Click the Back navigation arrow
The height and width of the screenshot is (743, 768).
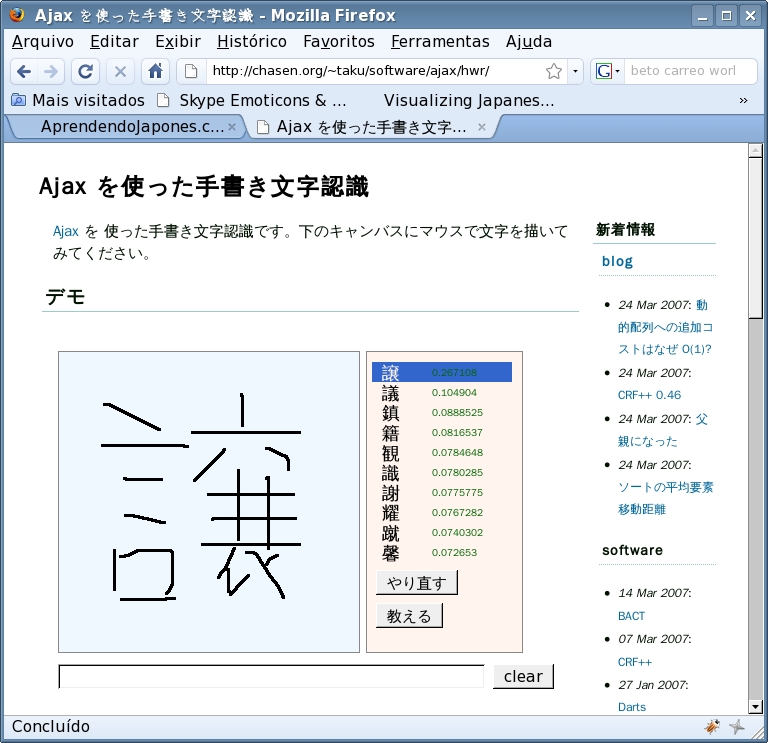pyautogui.click(x=24, y=71)
